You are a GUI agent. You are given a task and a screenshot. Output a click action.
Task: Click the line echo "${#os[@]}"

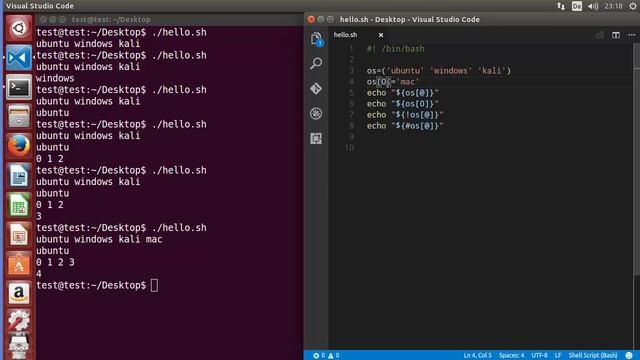click(405, 126)
